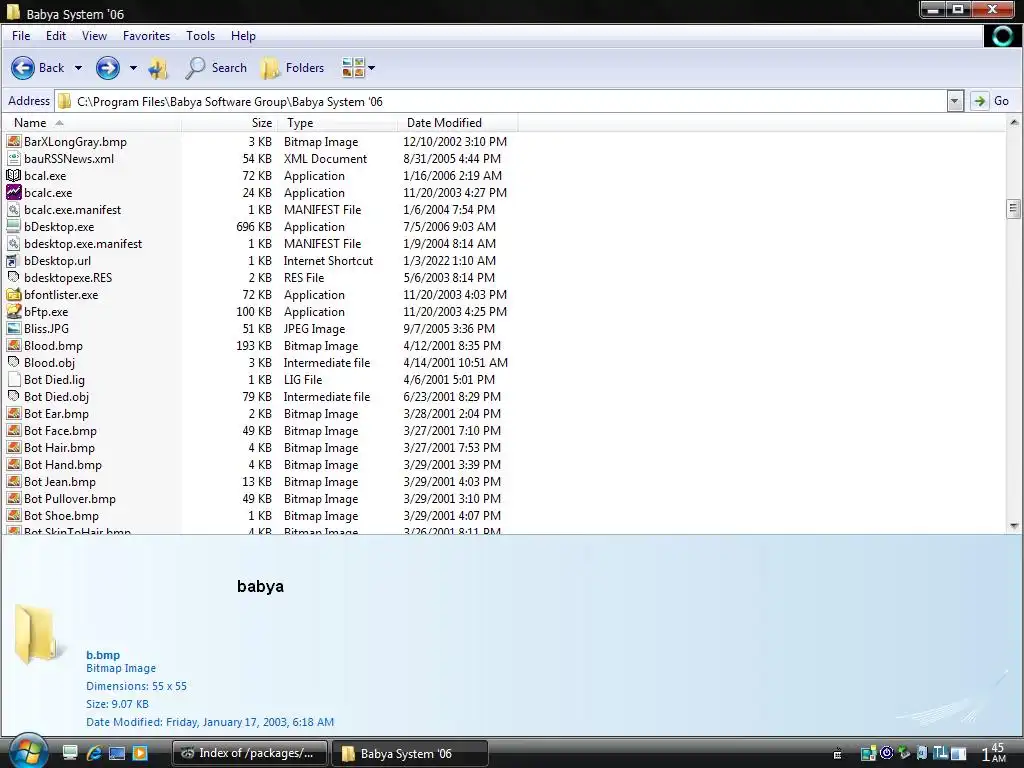This screenshot has width=1024, height=768.
Task: Select the bFtp.exe application icon
Action: 13,312
